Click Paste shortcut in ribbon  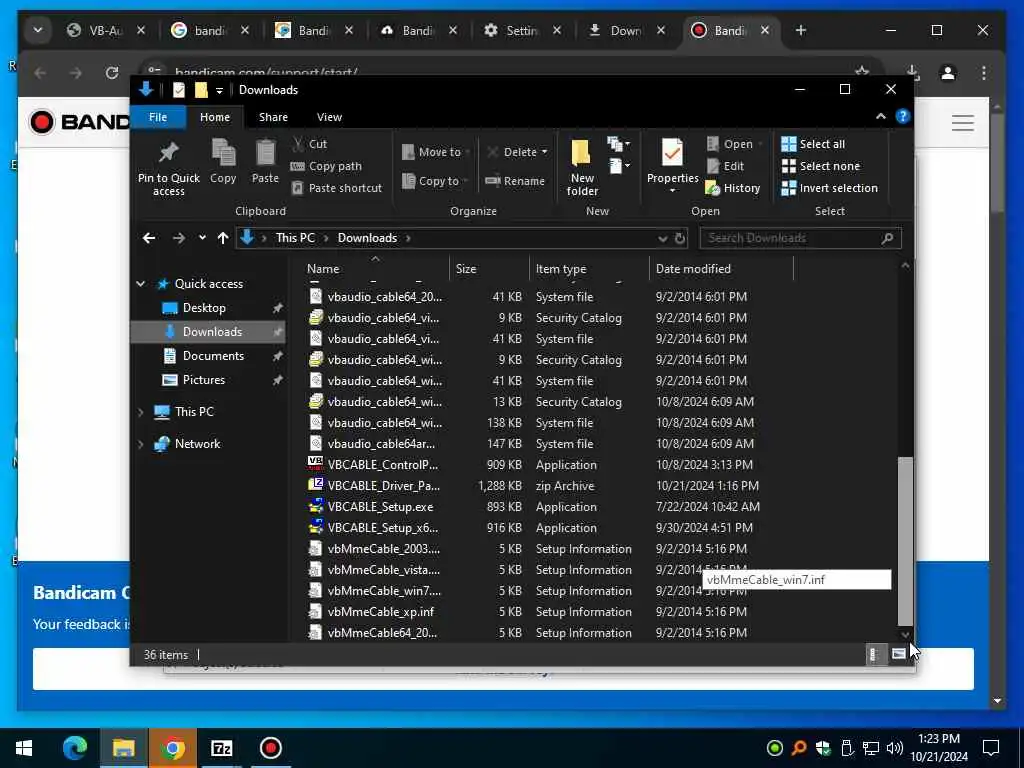tap(336, 188)
